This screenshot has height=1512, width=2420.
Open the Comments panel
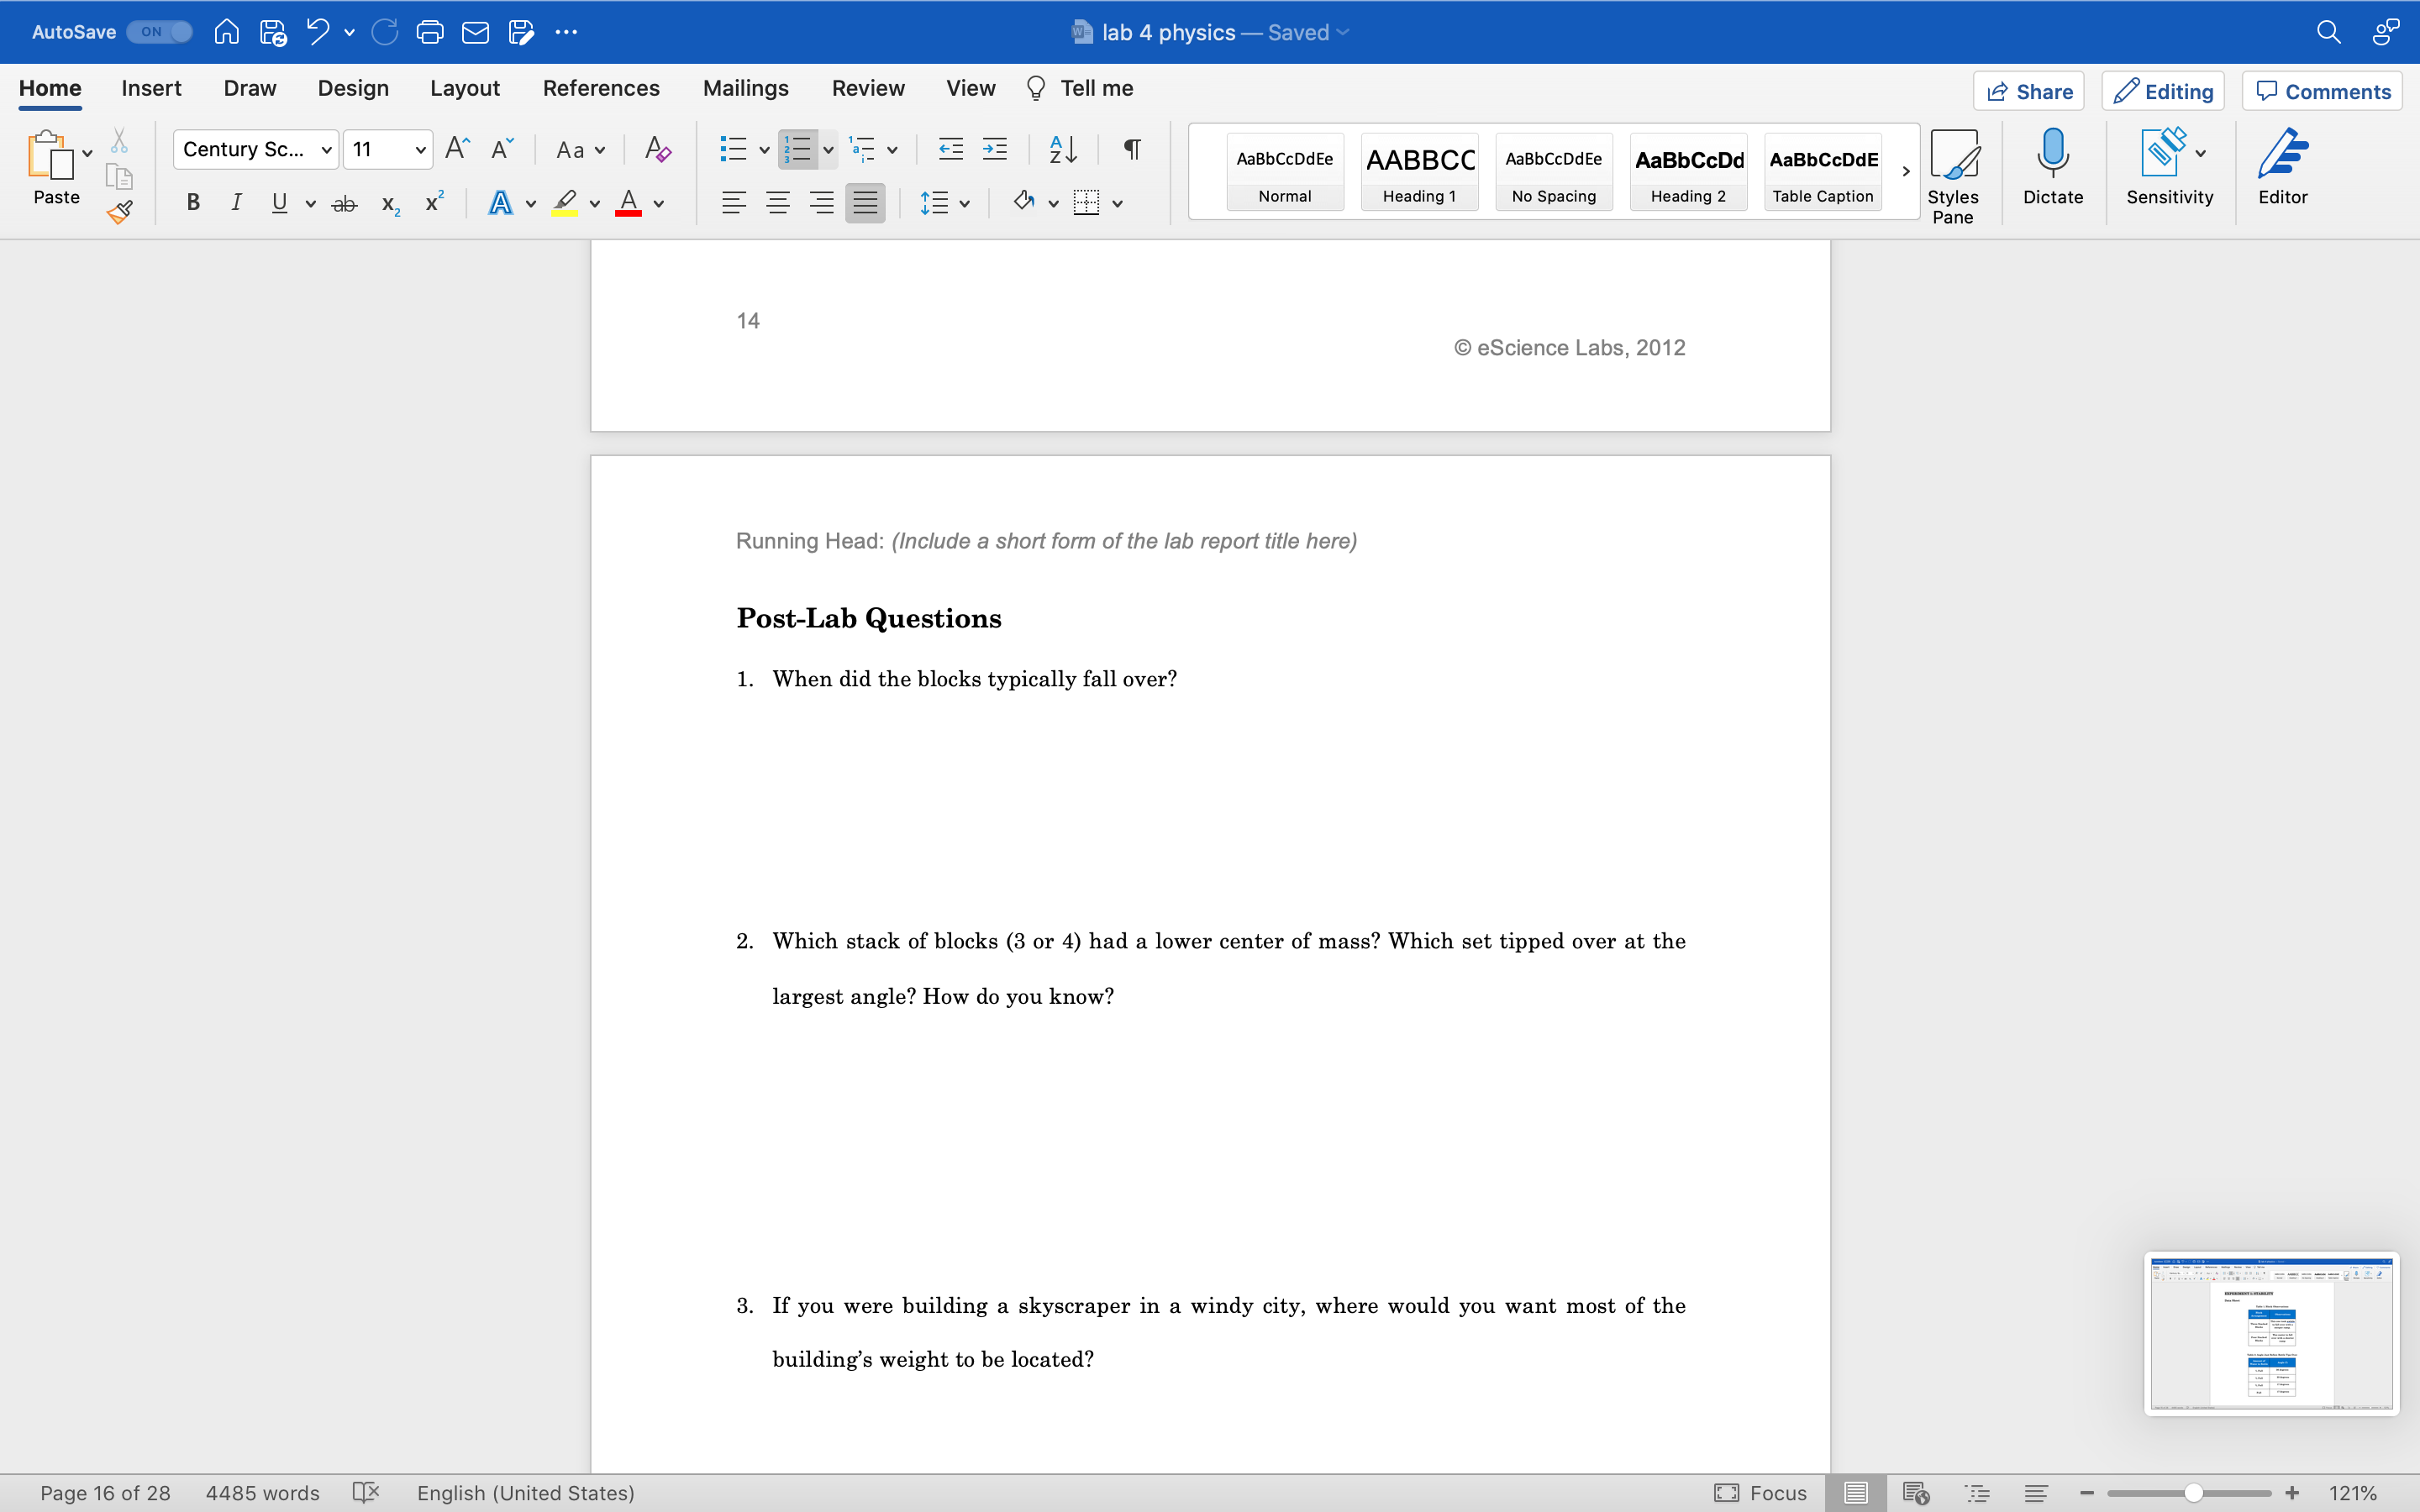[x=2322, y=91]
